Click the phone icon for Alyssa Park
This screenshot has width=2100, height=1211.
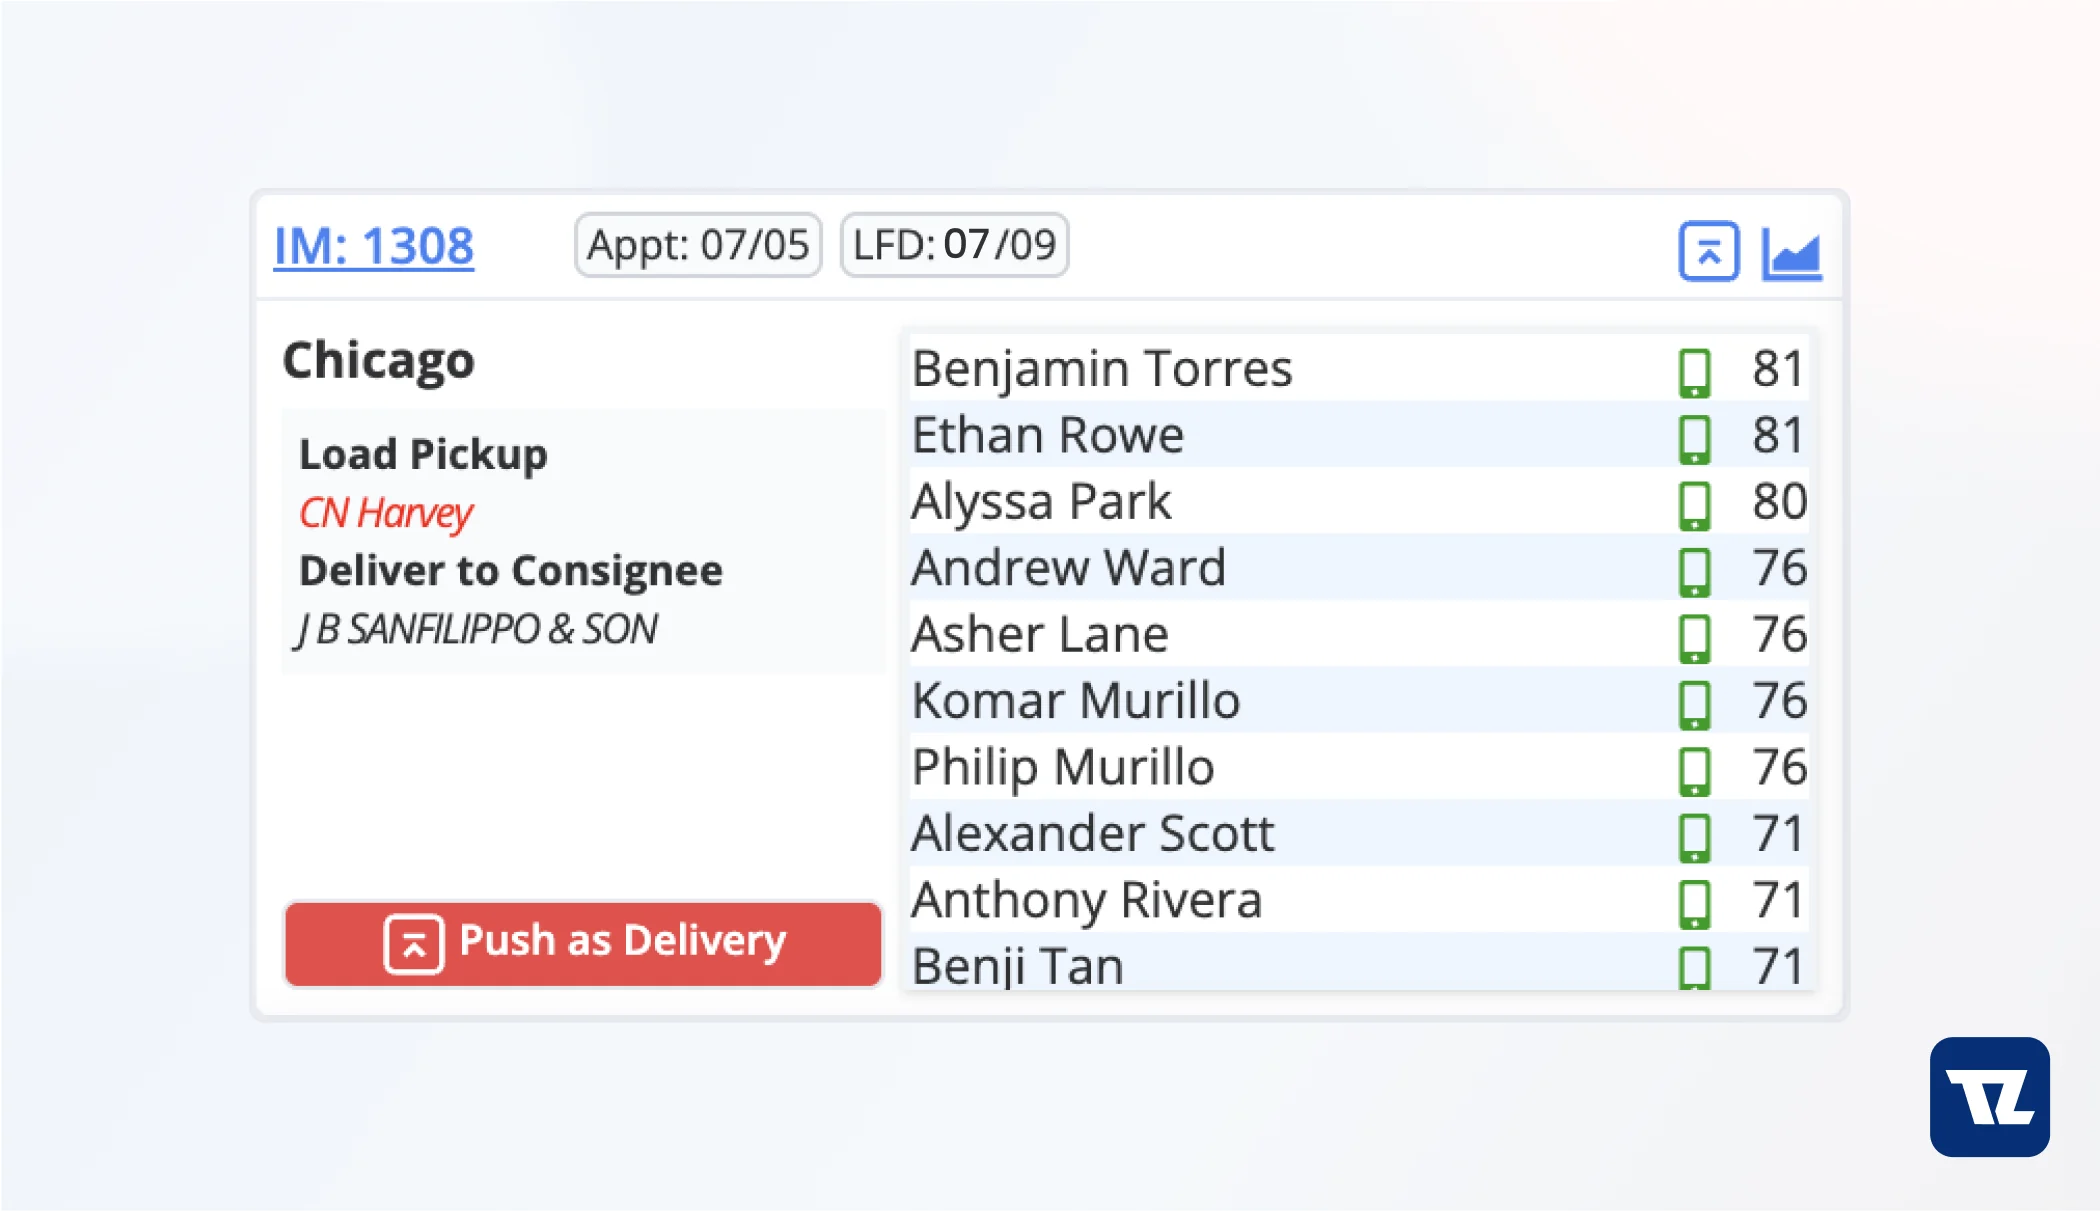(x=1694, y=505)
